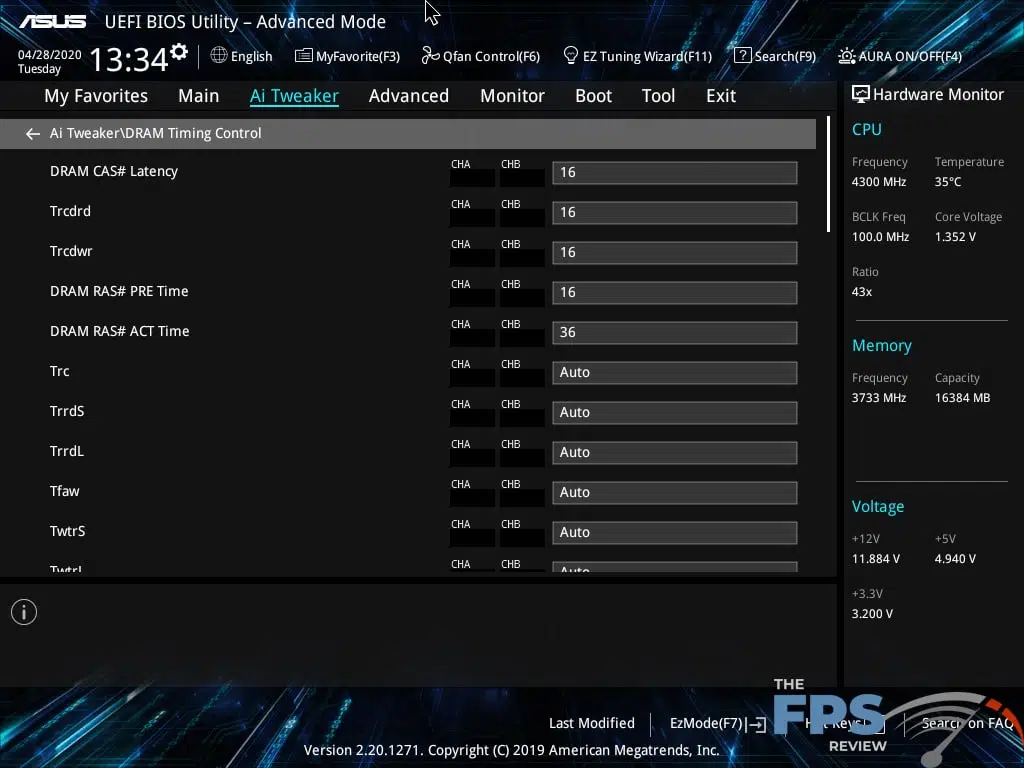
Task: Switch to the Monitor tab
Action: click(513, 96)
